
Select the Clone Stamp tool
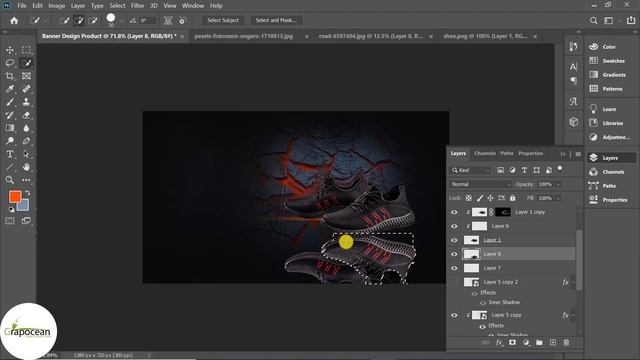point(27,102)
